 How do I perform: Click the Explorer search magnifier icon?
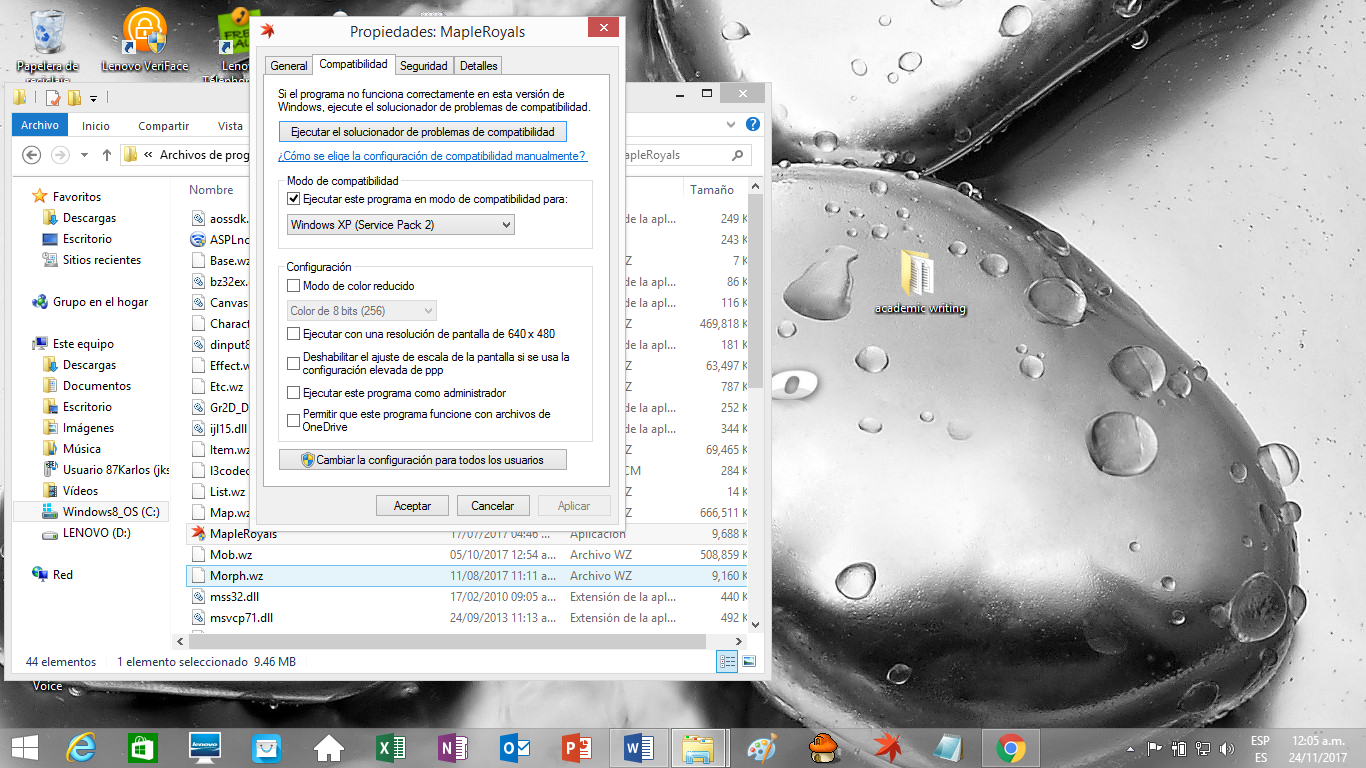(738, 155)
